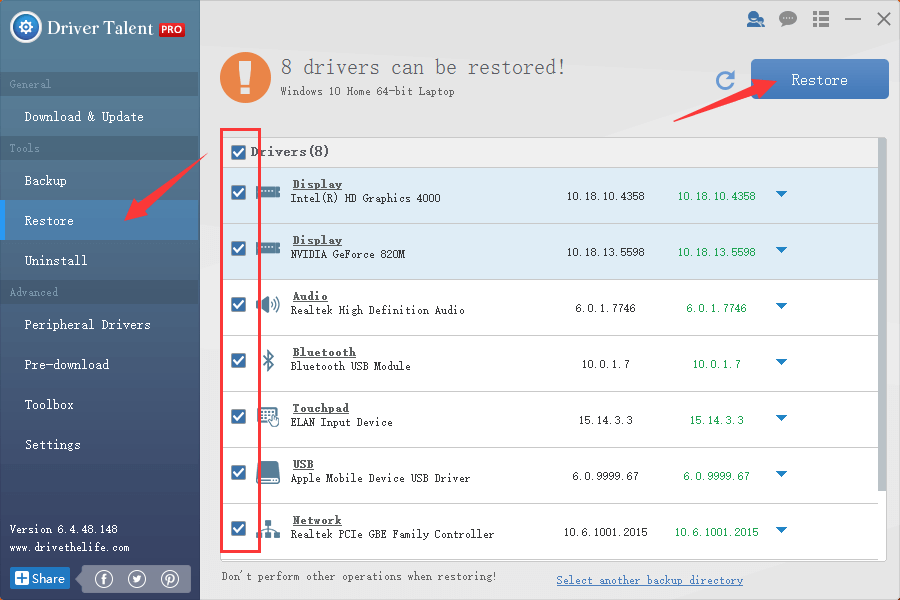Click Select another backup directory link
Screen dimensions: 900x600
650,580
